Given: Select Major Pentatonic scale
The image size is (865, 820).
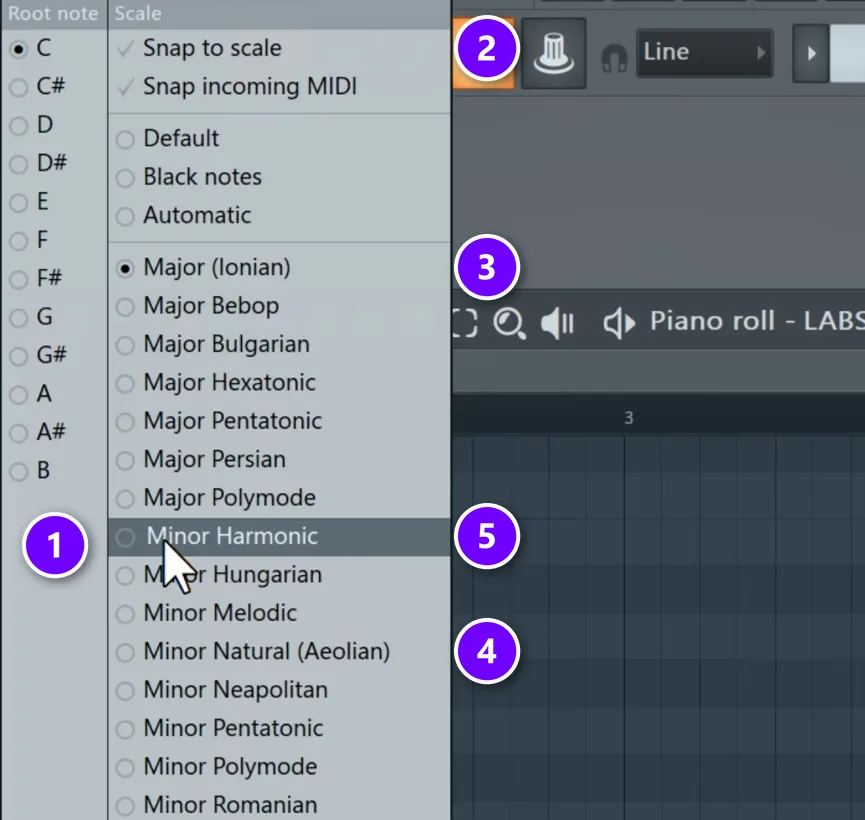Looking at the screenshot, I should click(279, 421).
